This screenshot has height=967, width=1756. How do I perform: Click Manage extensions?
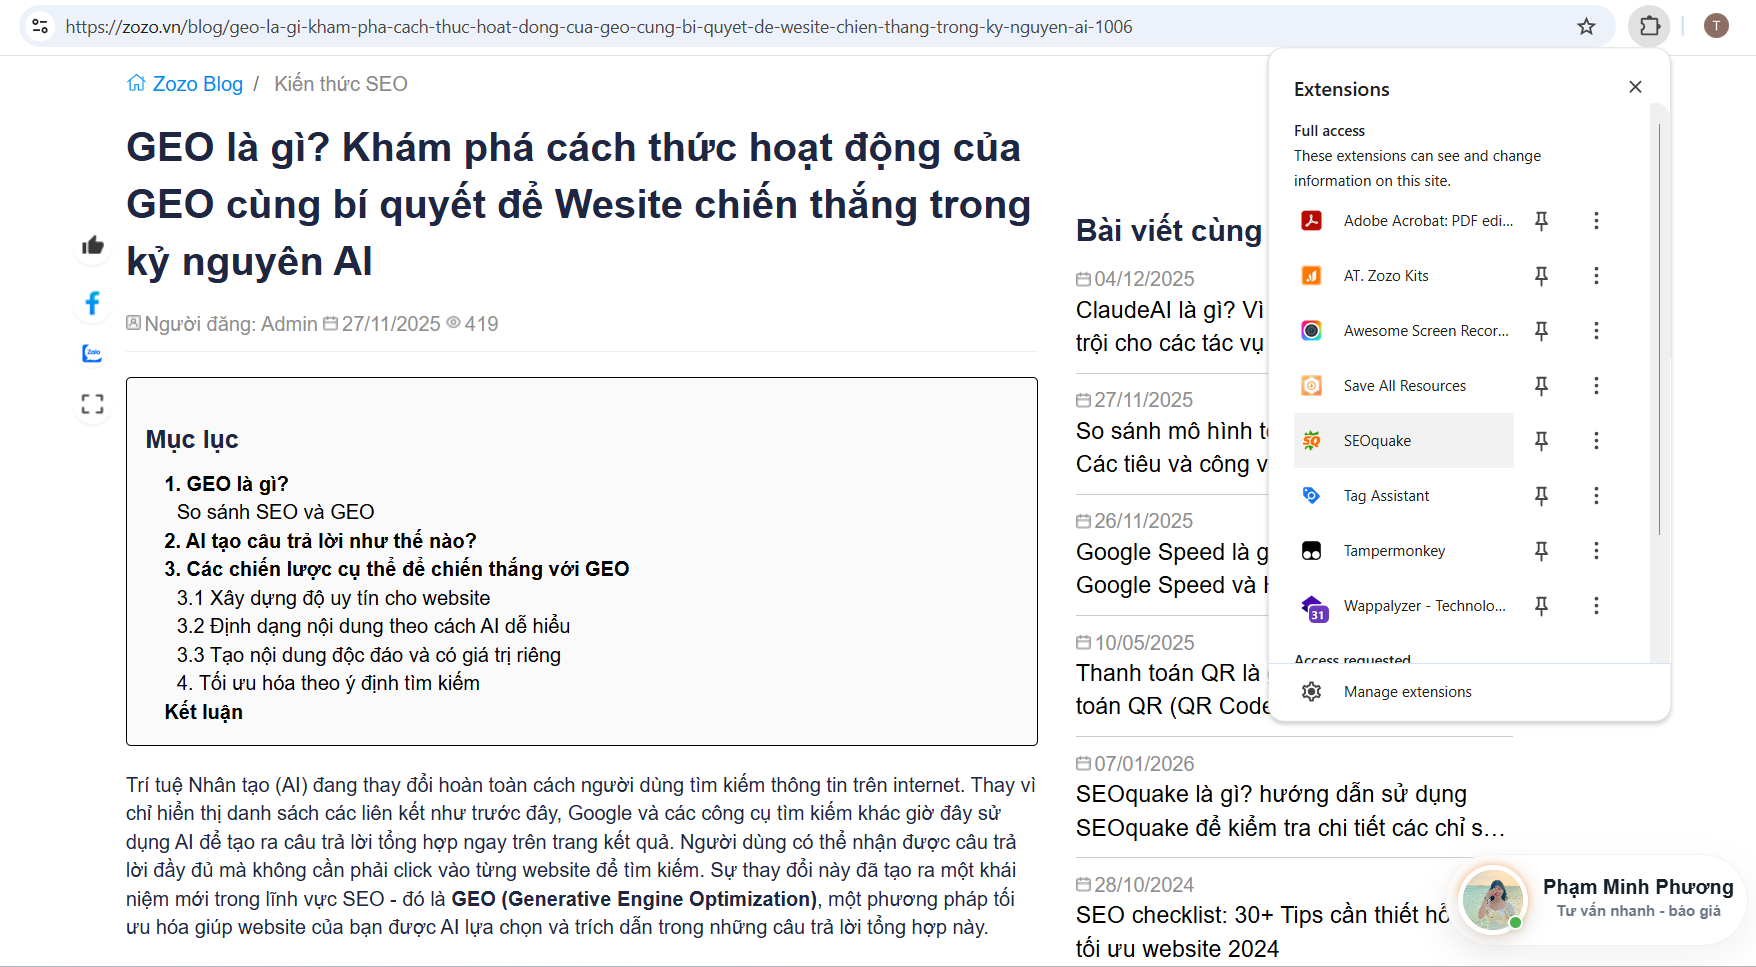pos(1407,692)
